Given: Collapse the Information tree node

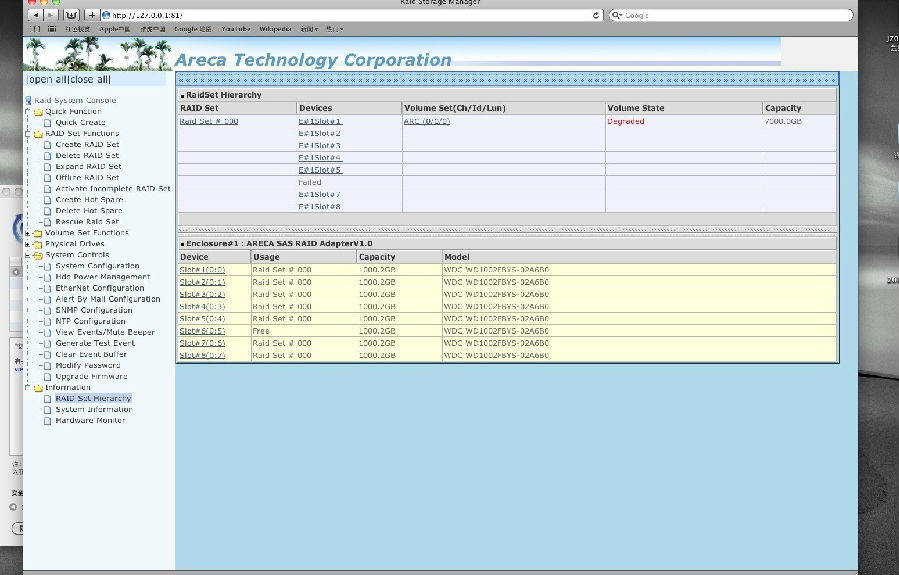Looking at the screenshot, I should pyautogui.click(x=28, y=388).
